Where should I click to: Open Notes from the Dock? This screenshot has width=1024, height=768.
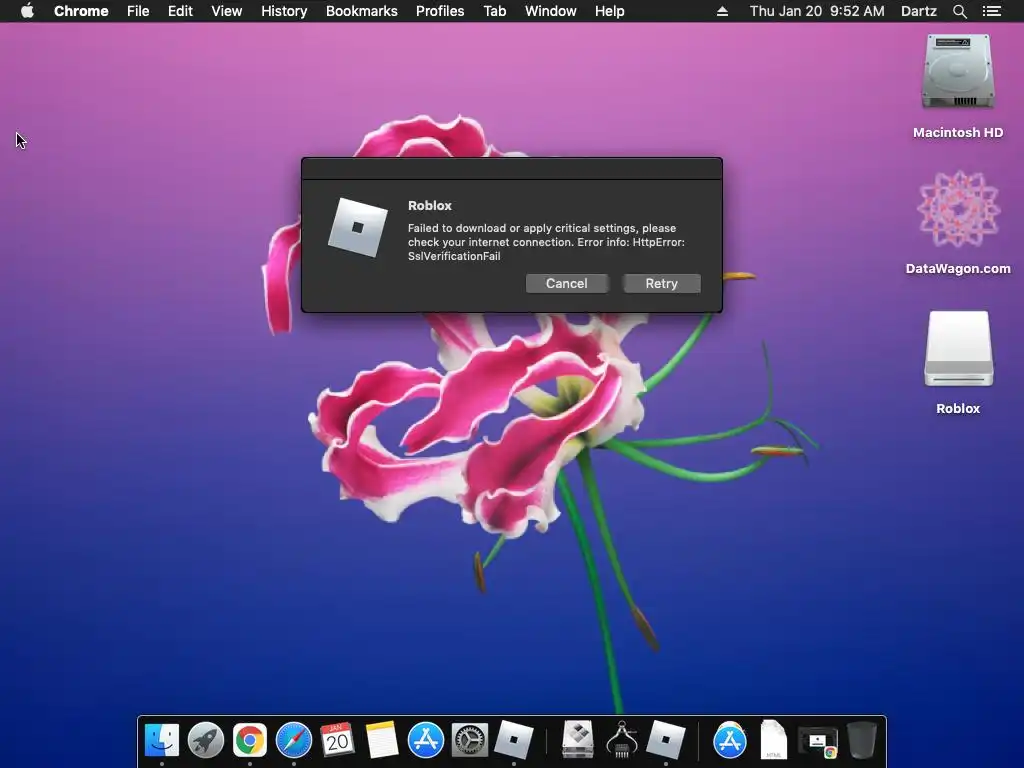point(382,740)
